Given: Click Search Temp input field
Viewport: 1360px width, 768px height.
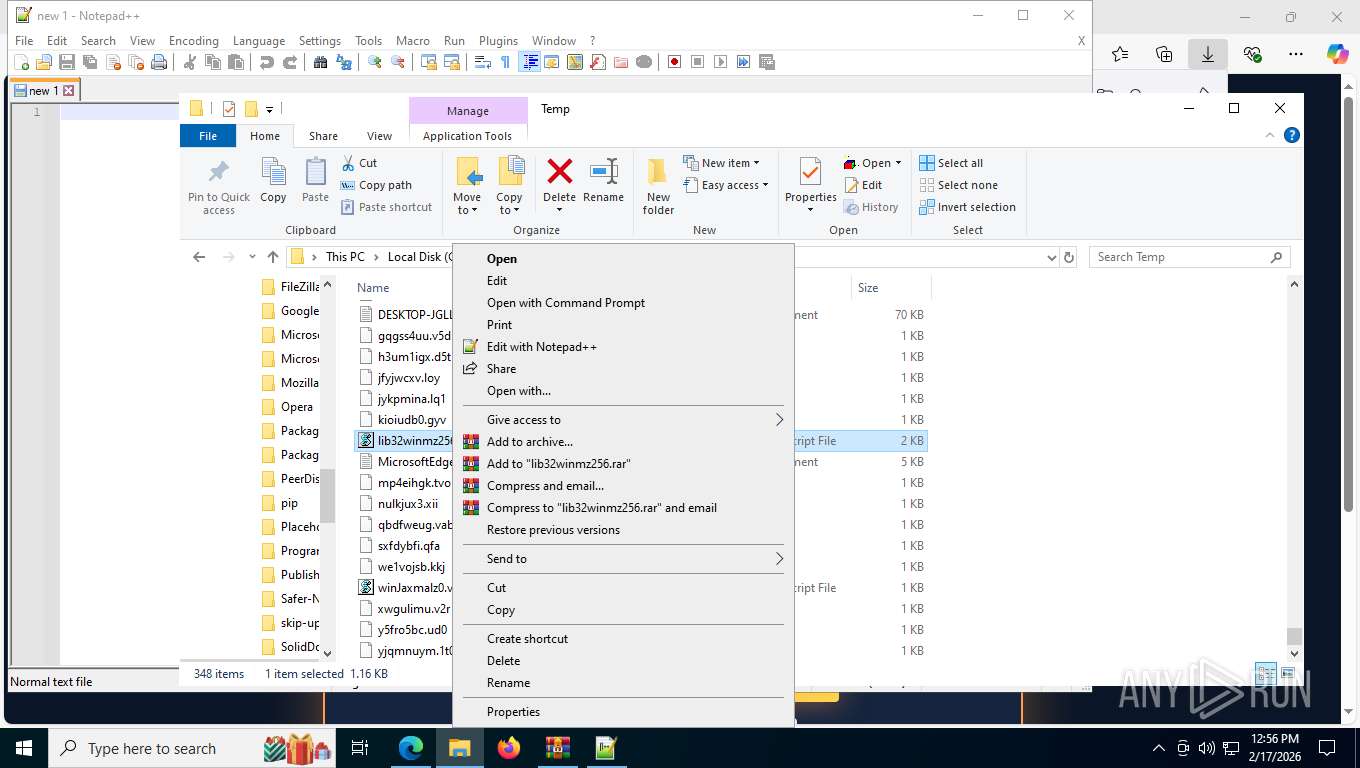Looking at the screenshot, I should click(x=1189, y=257).
